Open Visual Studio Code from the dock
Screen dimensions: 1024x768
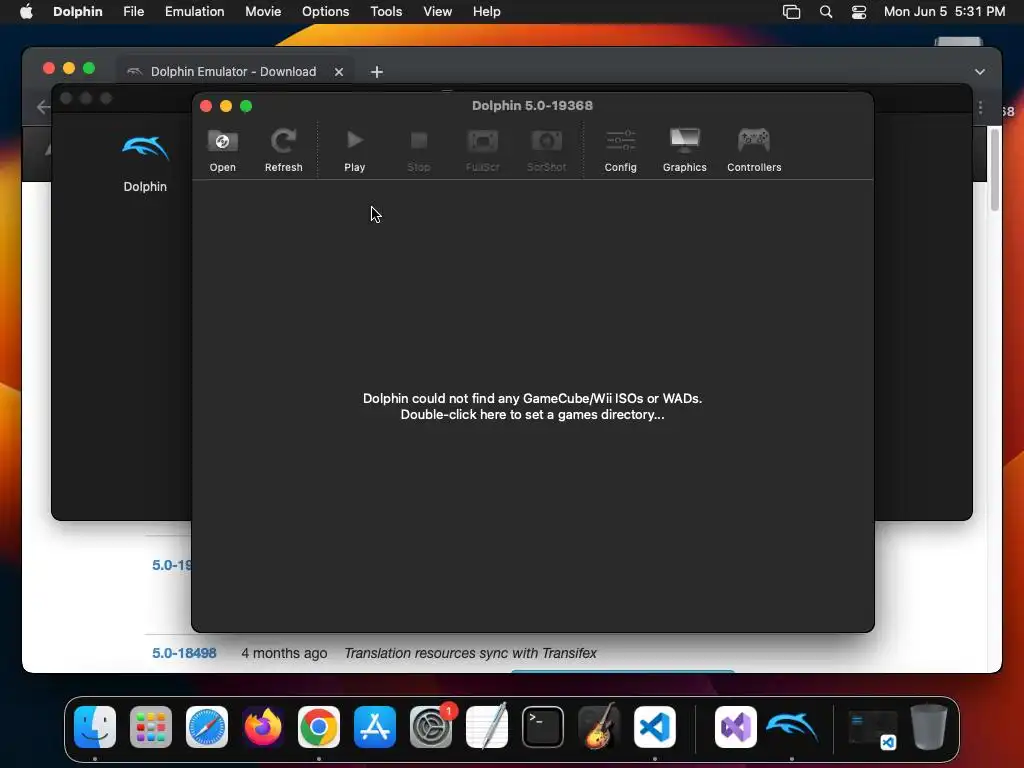[655, 727]
